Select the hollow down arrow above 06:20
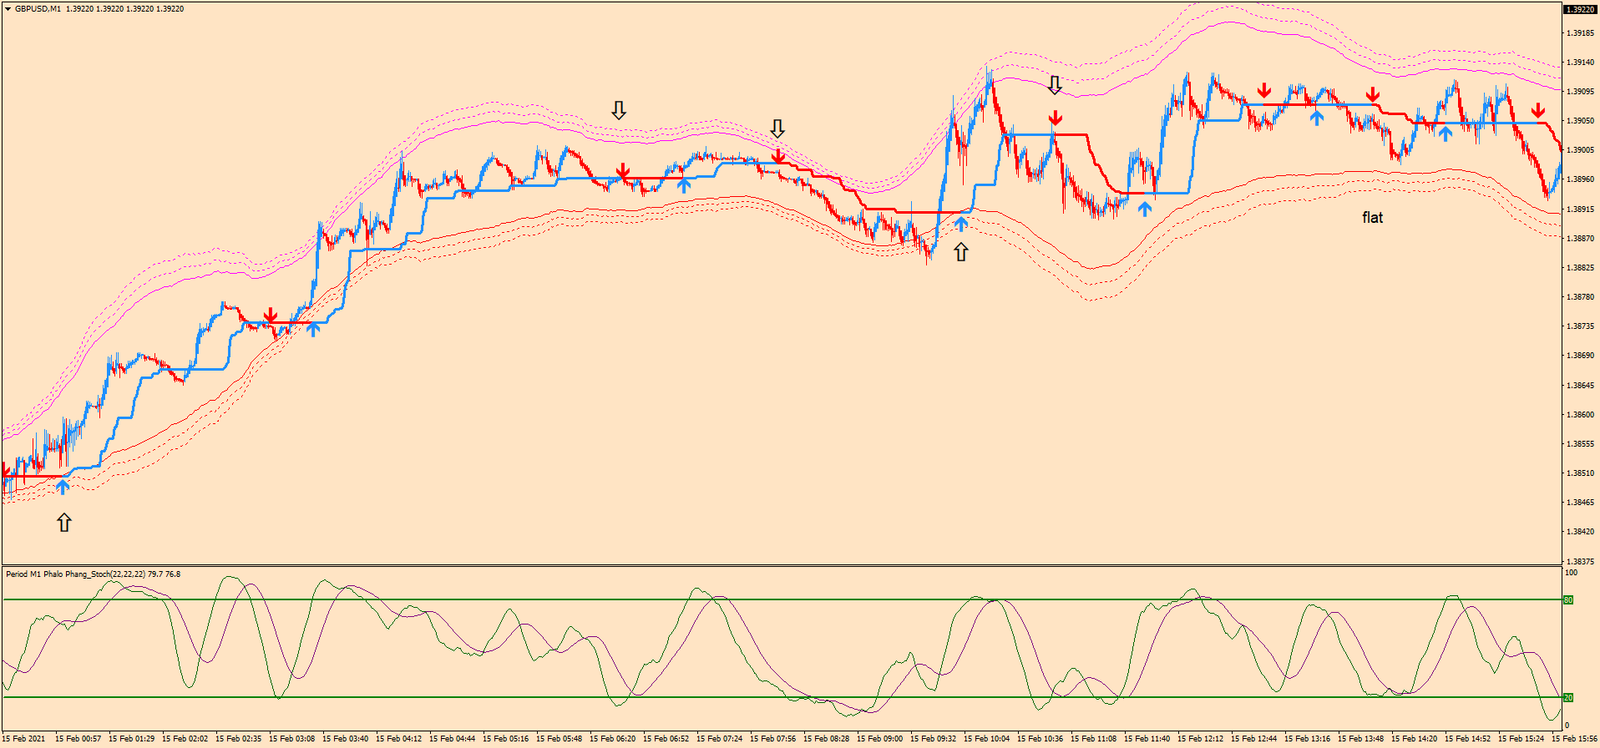 click(619, 110)
